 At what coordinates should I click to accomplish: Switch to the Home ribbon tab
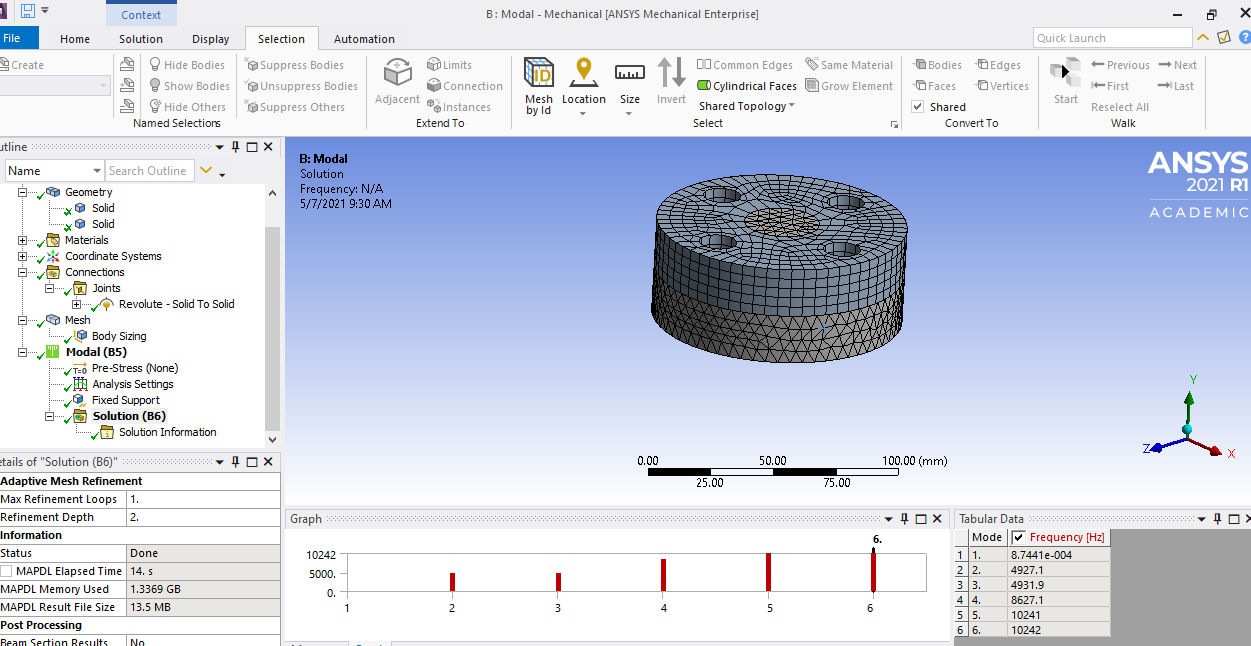[75, 39]
